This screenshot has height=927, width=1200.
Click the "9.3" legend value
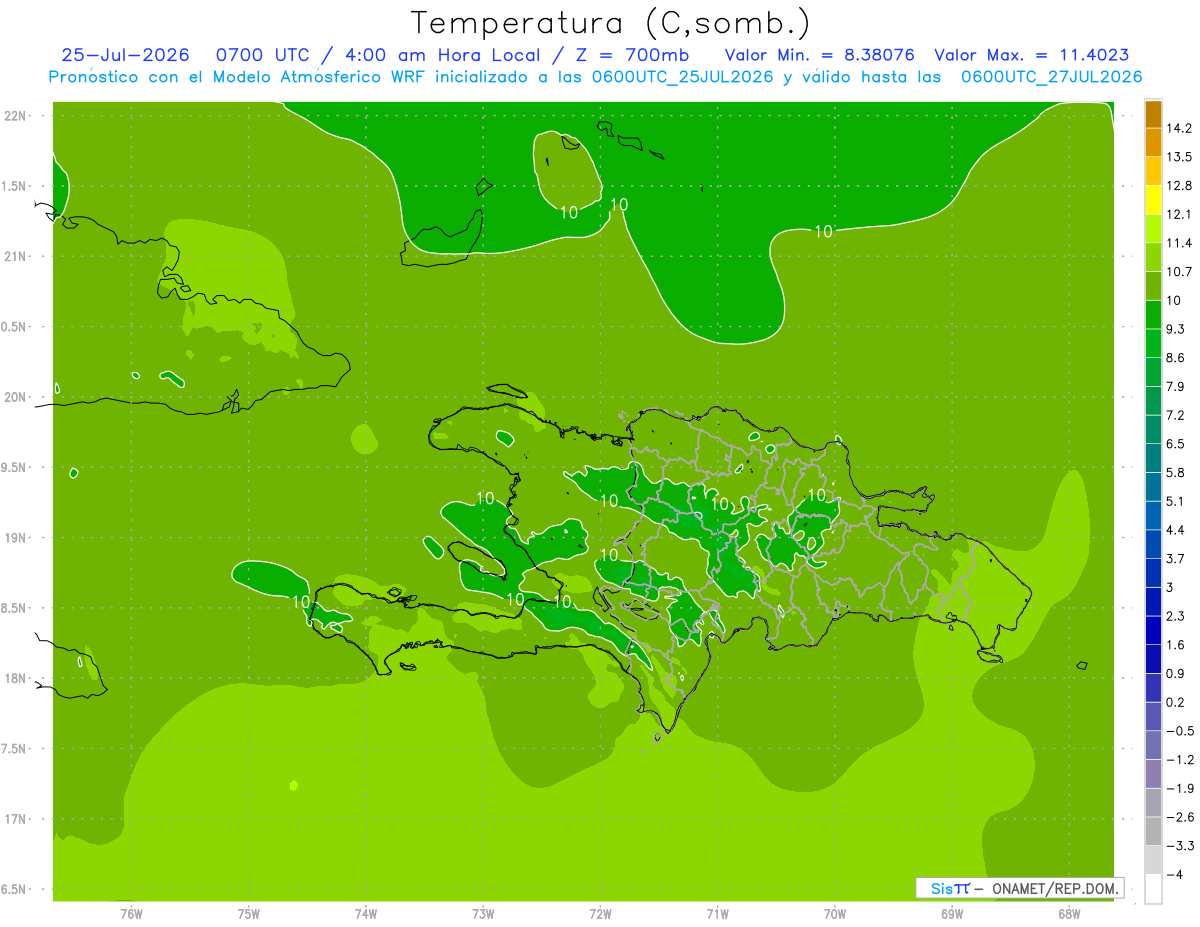click(1175, 329)
